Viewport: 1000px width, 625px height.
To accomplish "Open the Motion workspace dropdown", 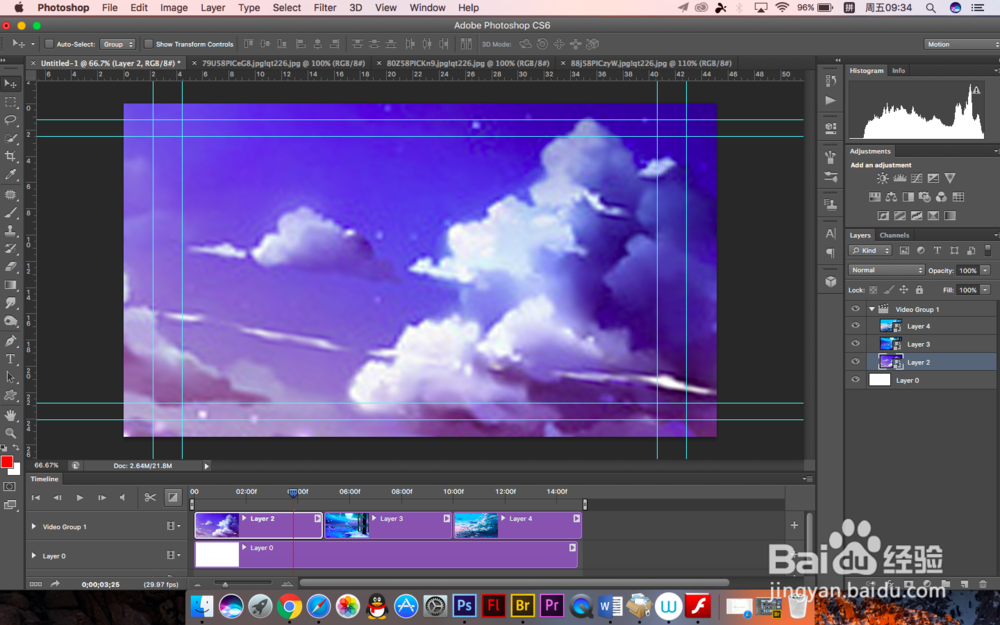I will pyautogui.click(x=960, y=44).
